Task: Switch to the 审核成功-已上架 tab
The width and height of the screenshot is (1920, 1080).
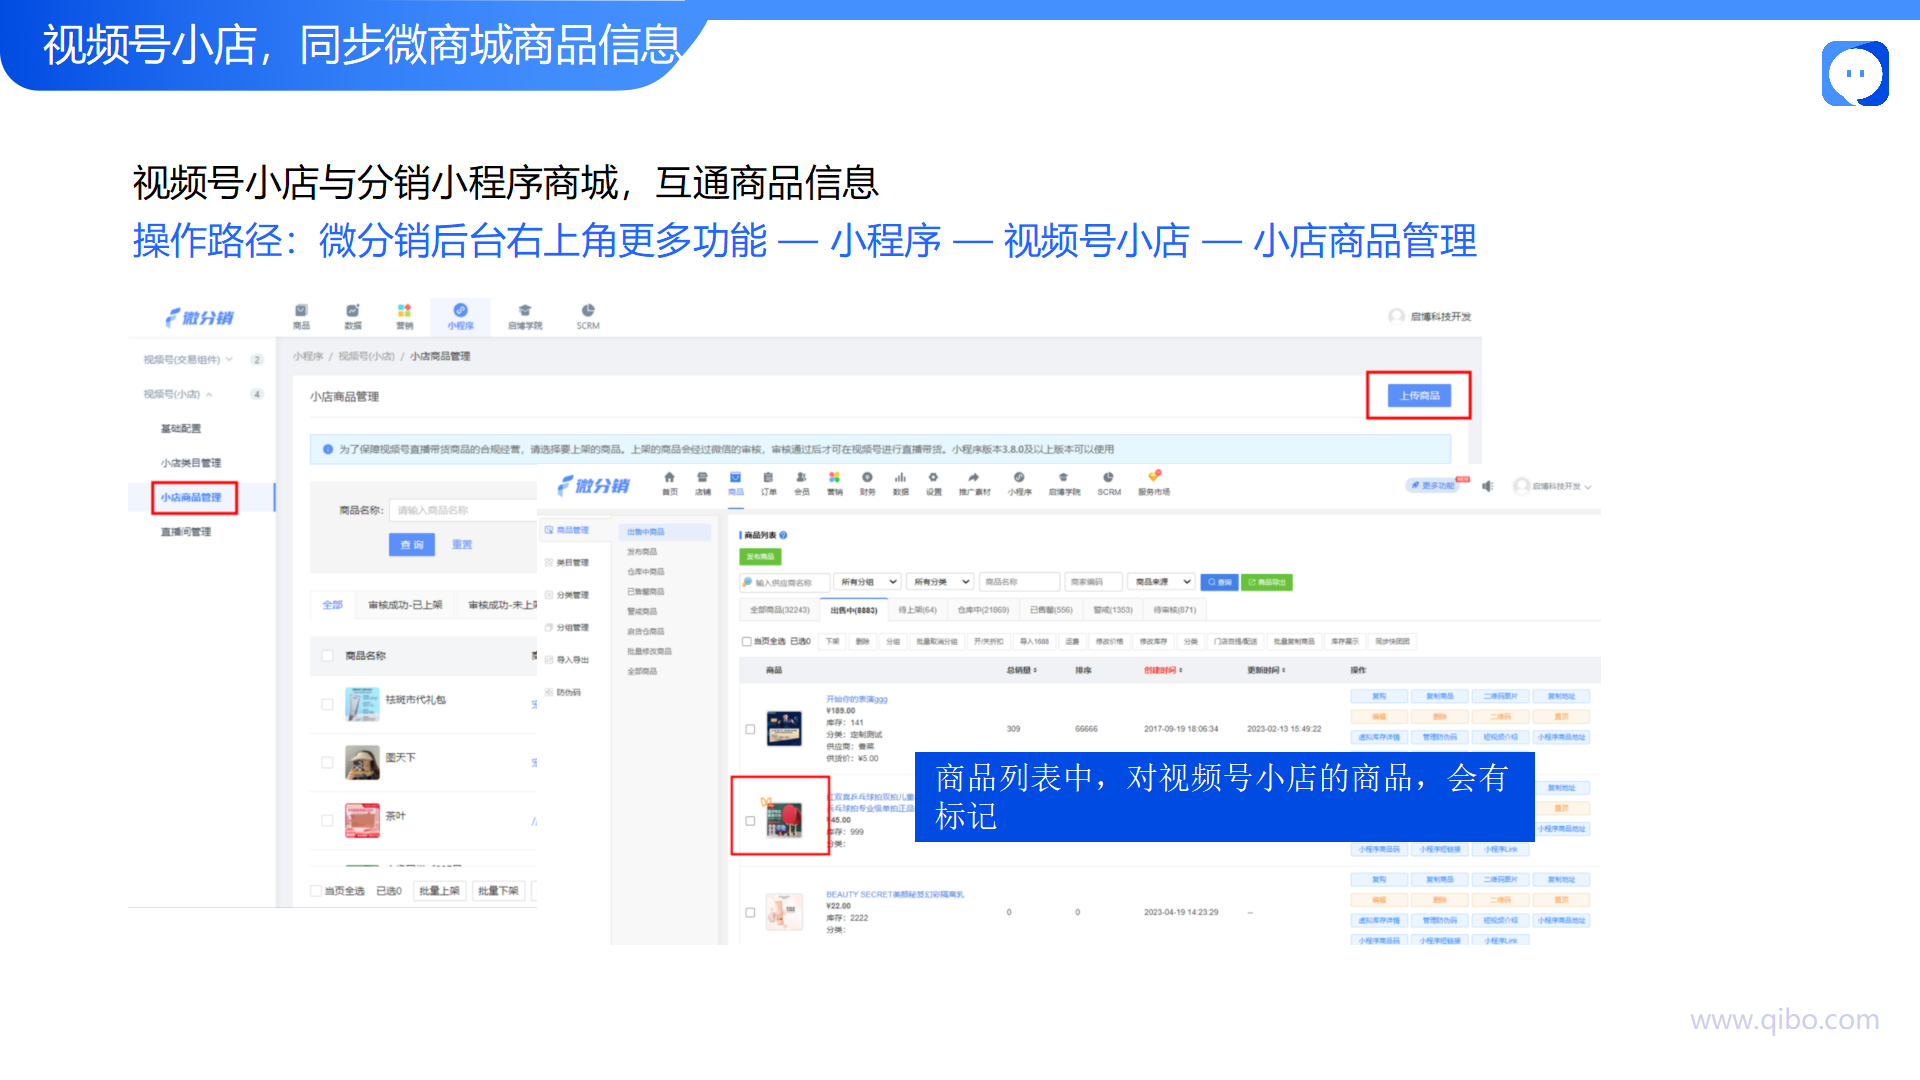Action: 405,605
